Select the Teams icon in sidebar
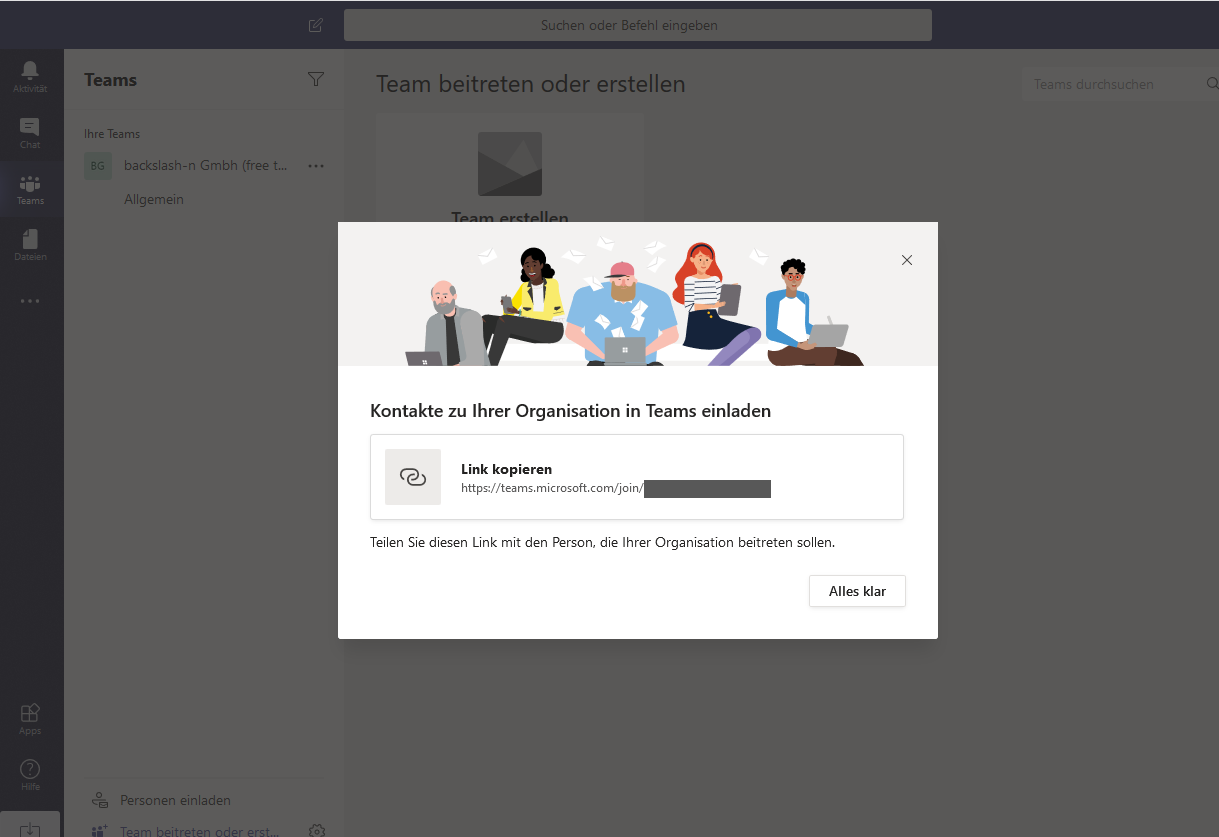The width and height of the screenshot is (1219, 837). (30, 188)
